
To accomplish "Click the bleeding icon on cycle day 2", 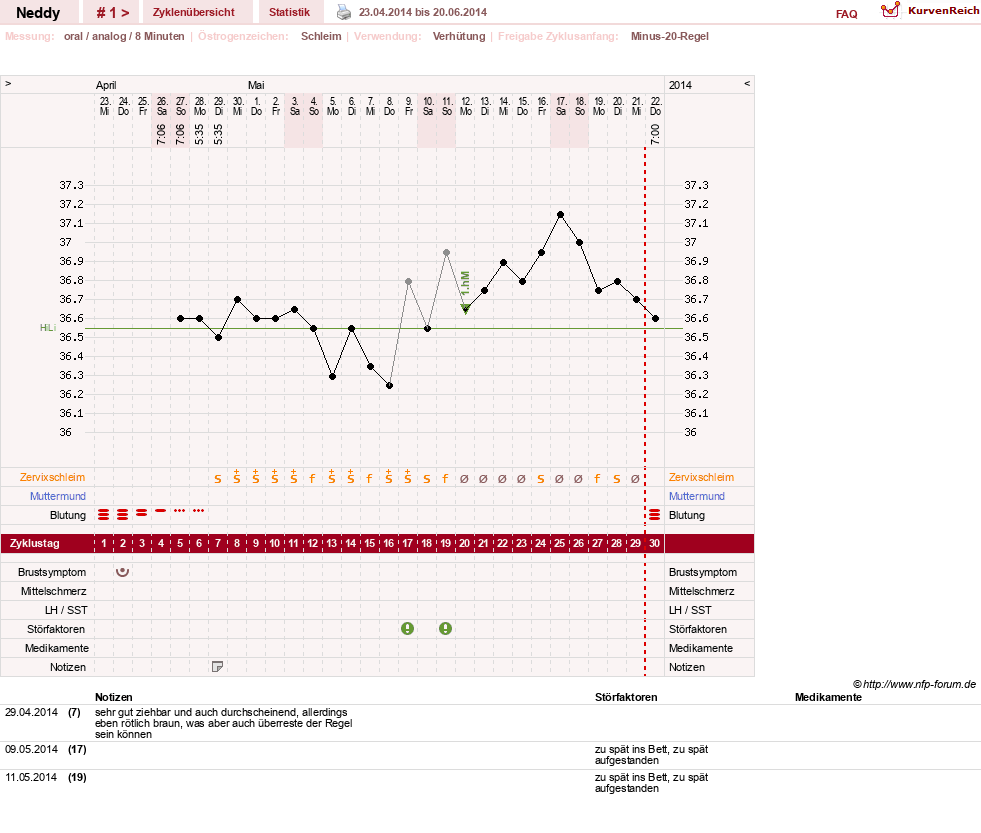I will pos(123,514).
